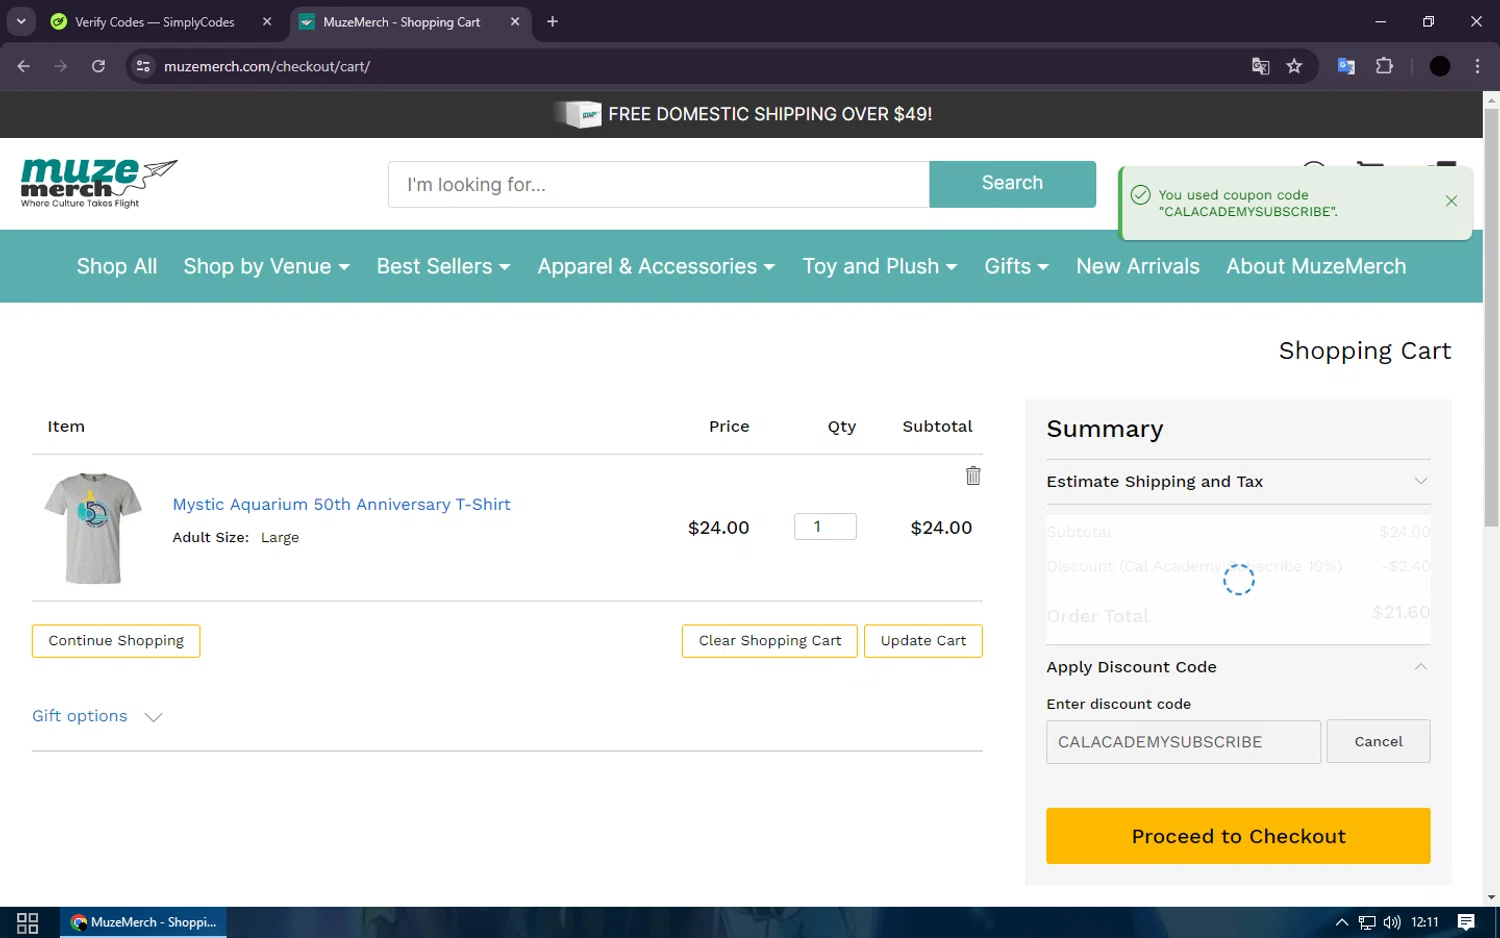Open the volume tray icon

click(1392, 922)
